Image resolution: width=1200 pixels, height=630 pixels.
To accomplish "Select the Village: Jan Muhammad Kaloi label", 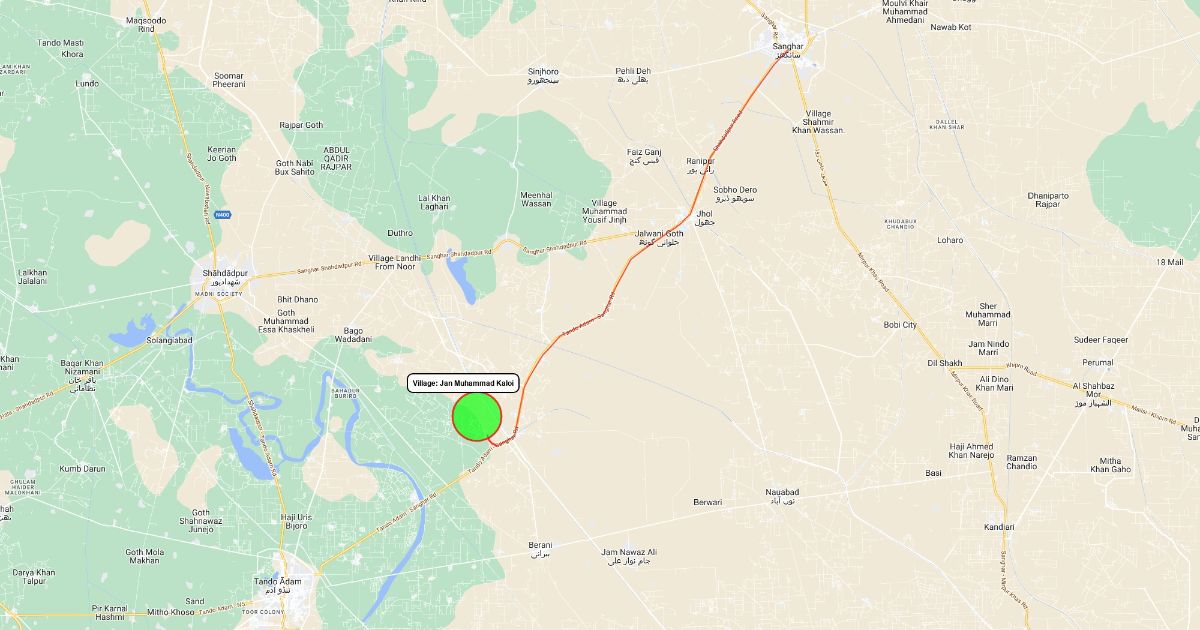I will tap(464, 383).
